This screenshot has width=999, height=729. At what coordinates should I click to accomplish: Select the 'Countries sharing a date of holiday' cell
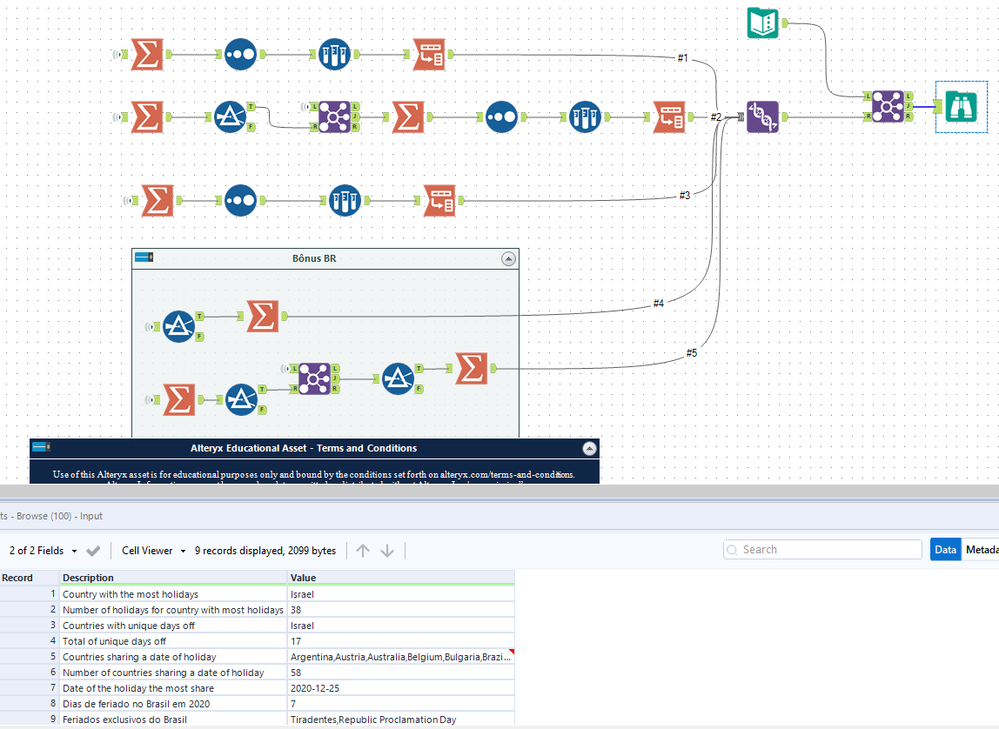point(174,657)
